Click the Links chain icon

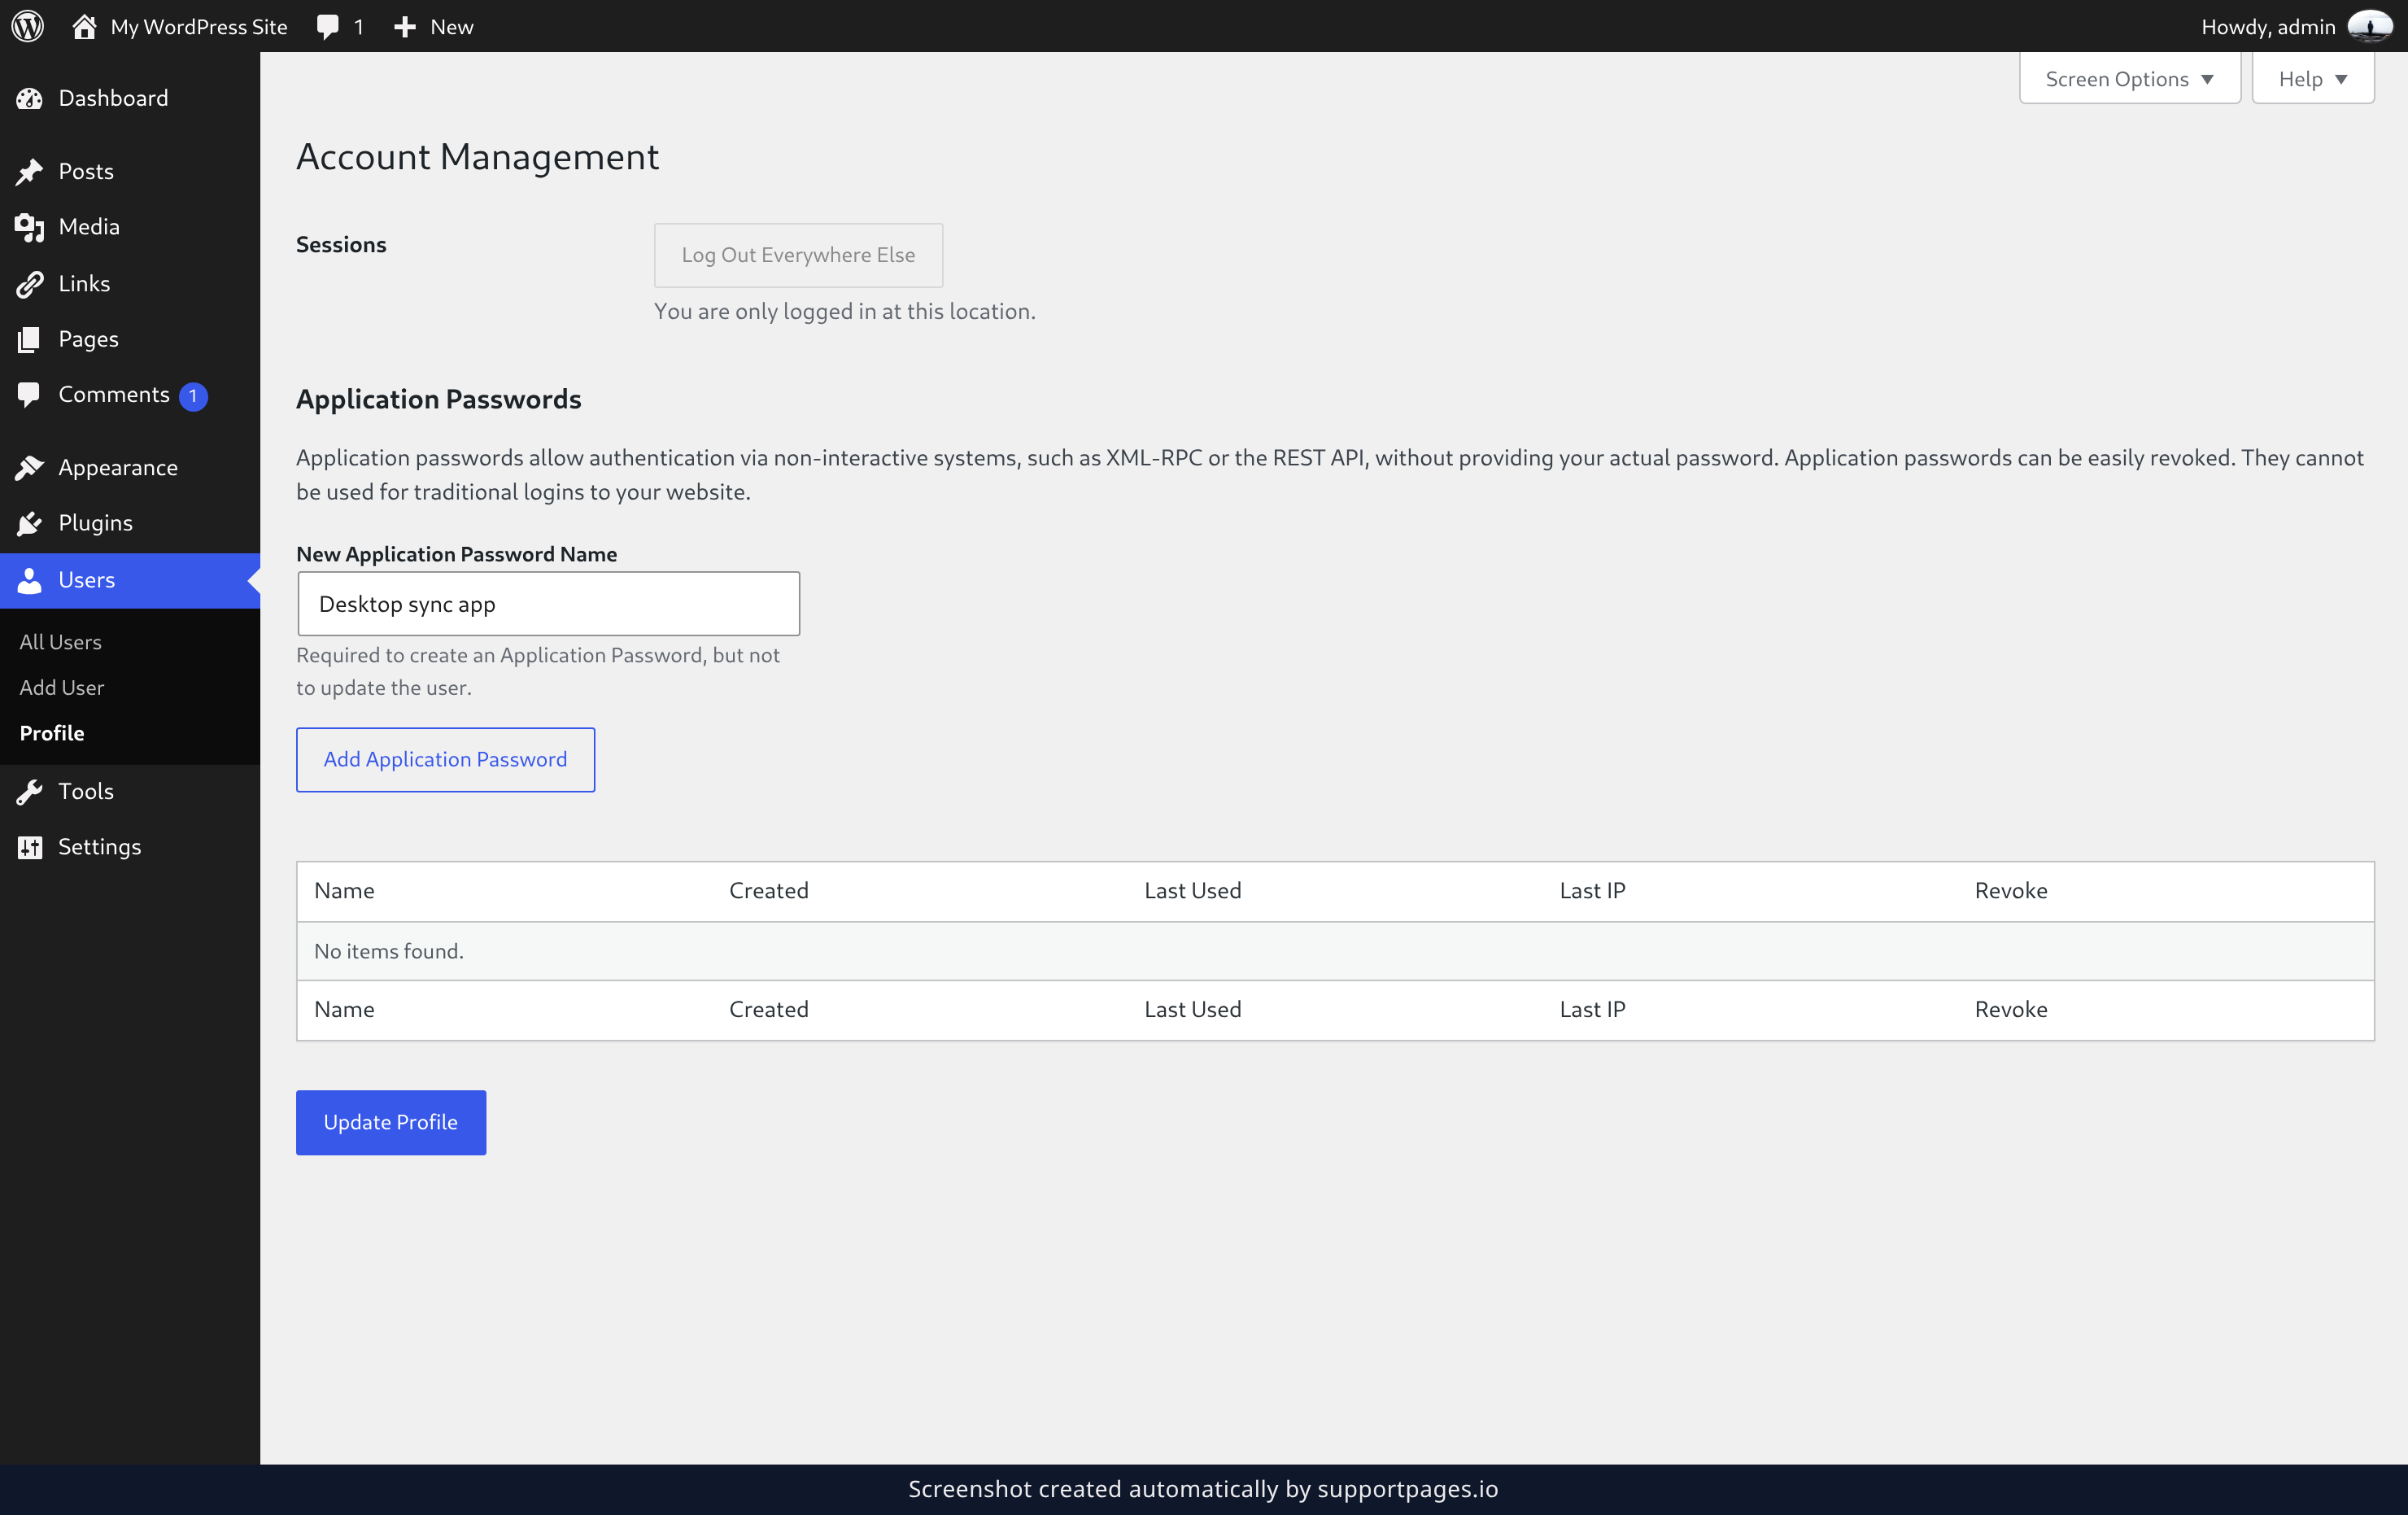(30, 284)
